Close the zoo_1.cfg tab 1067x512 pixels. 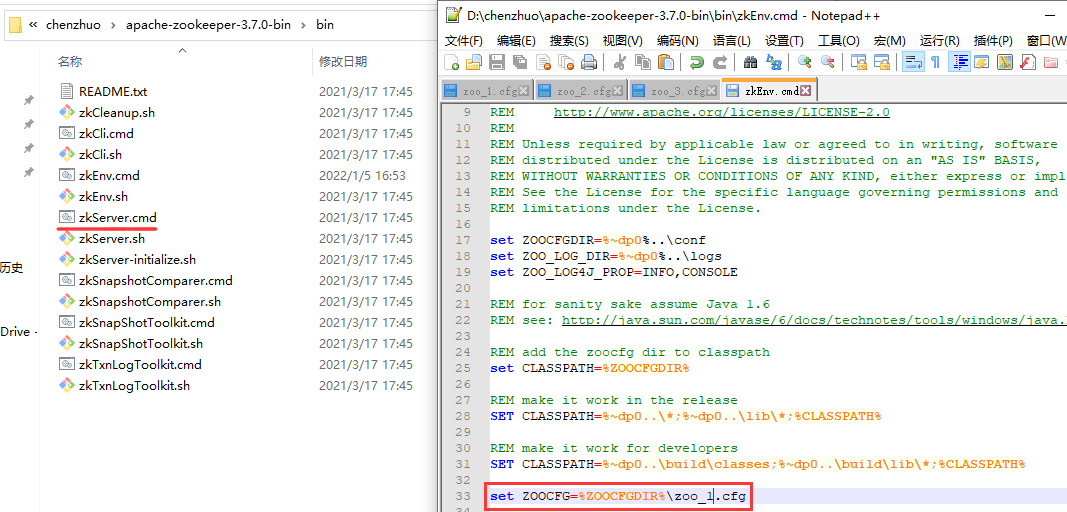(x=524, y=91)
